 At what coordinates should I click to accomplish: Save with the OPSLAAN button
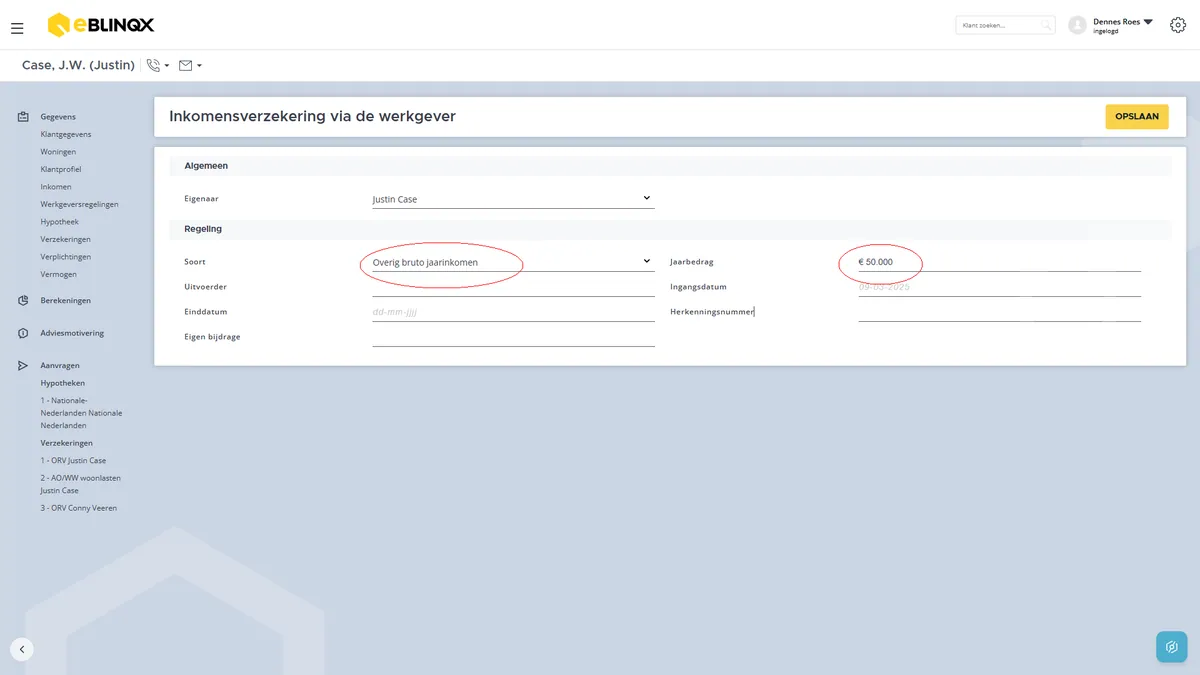[1137, 117]
